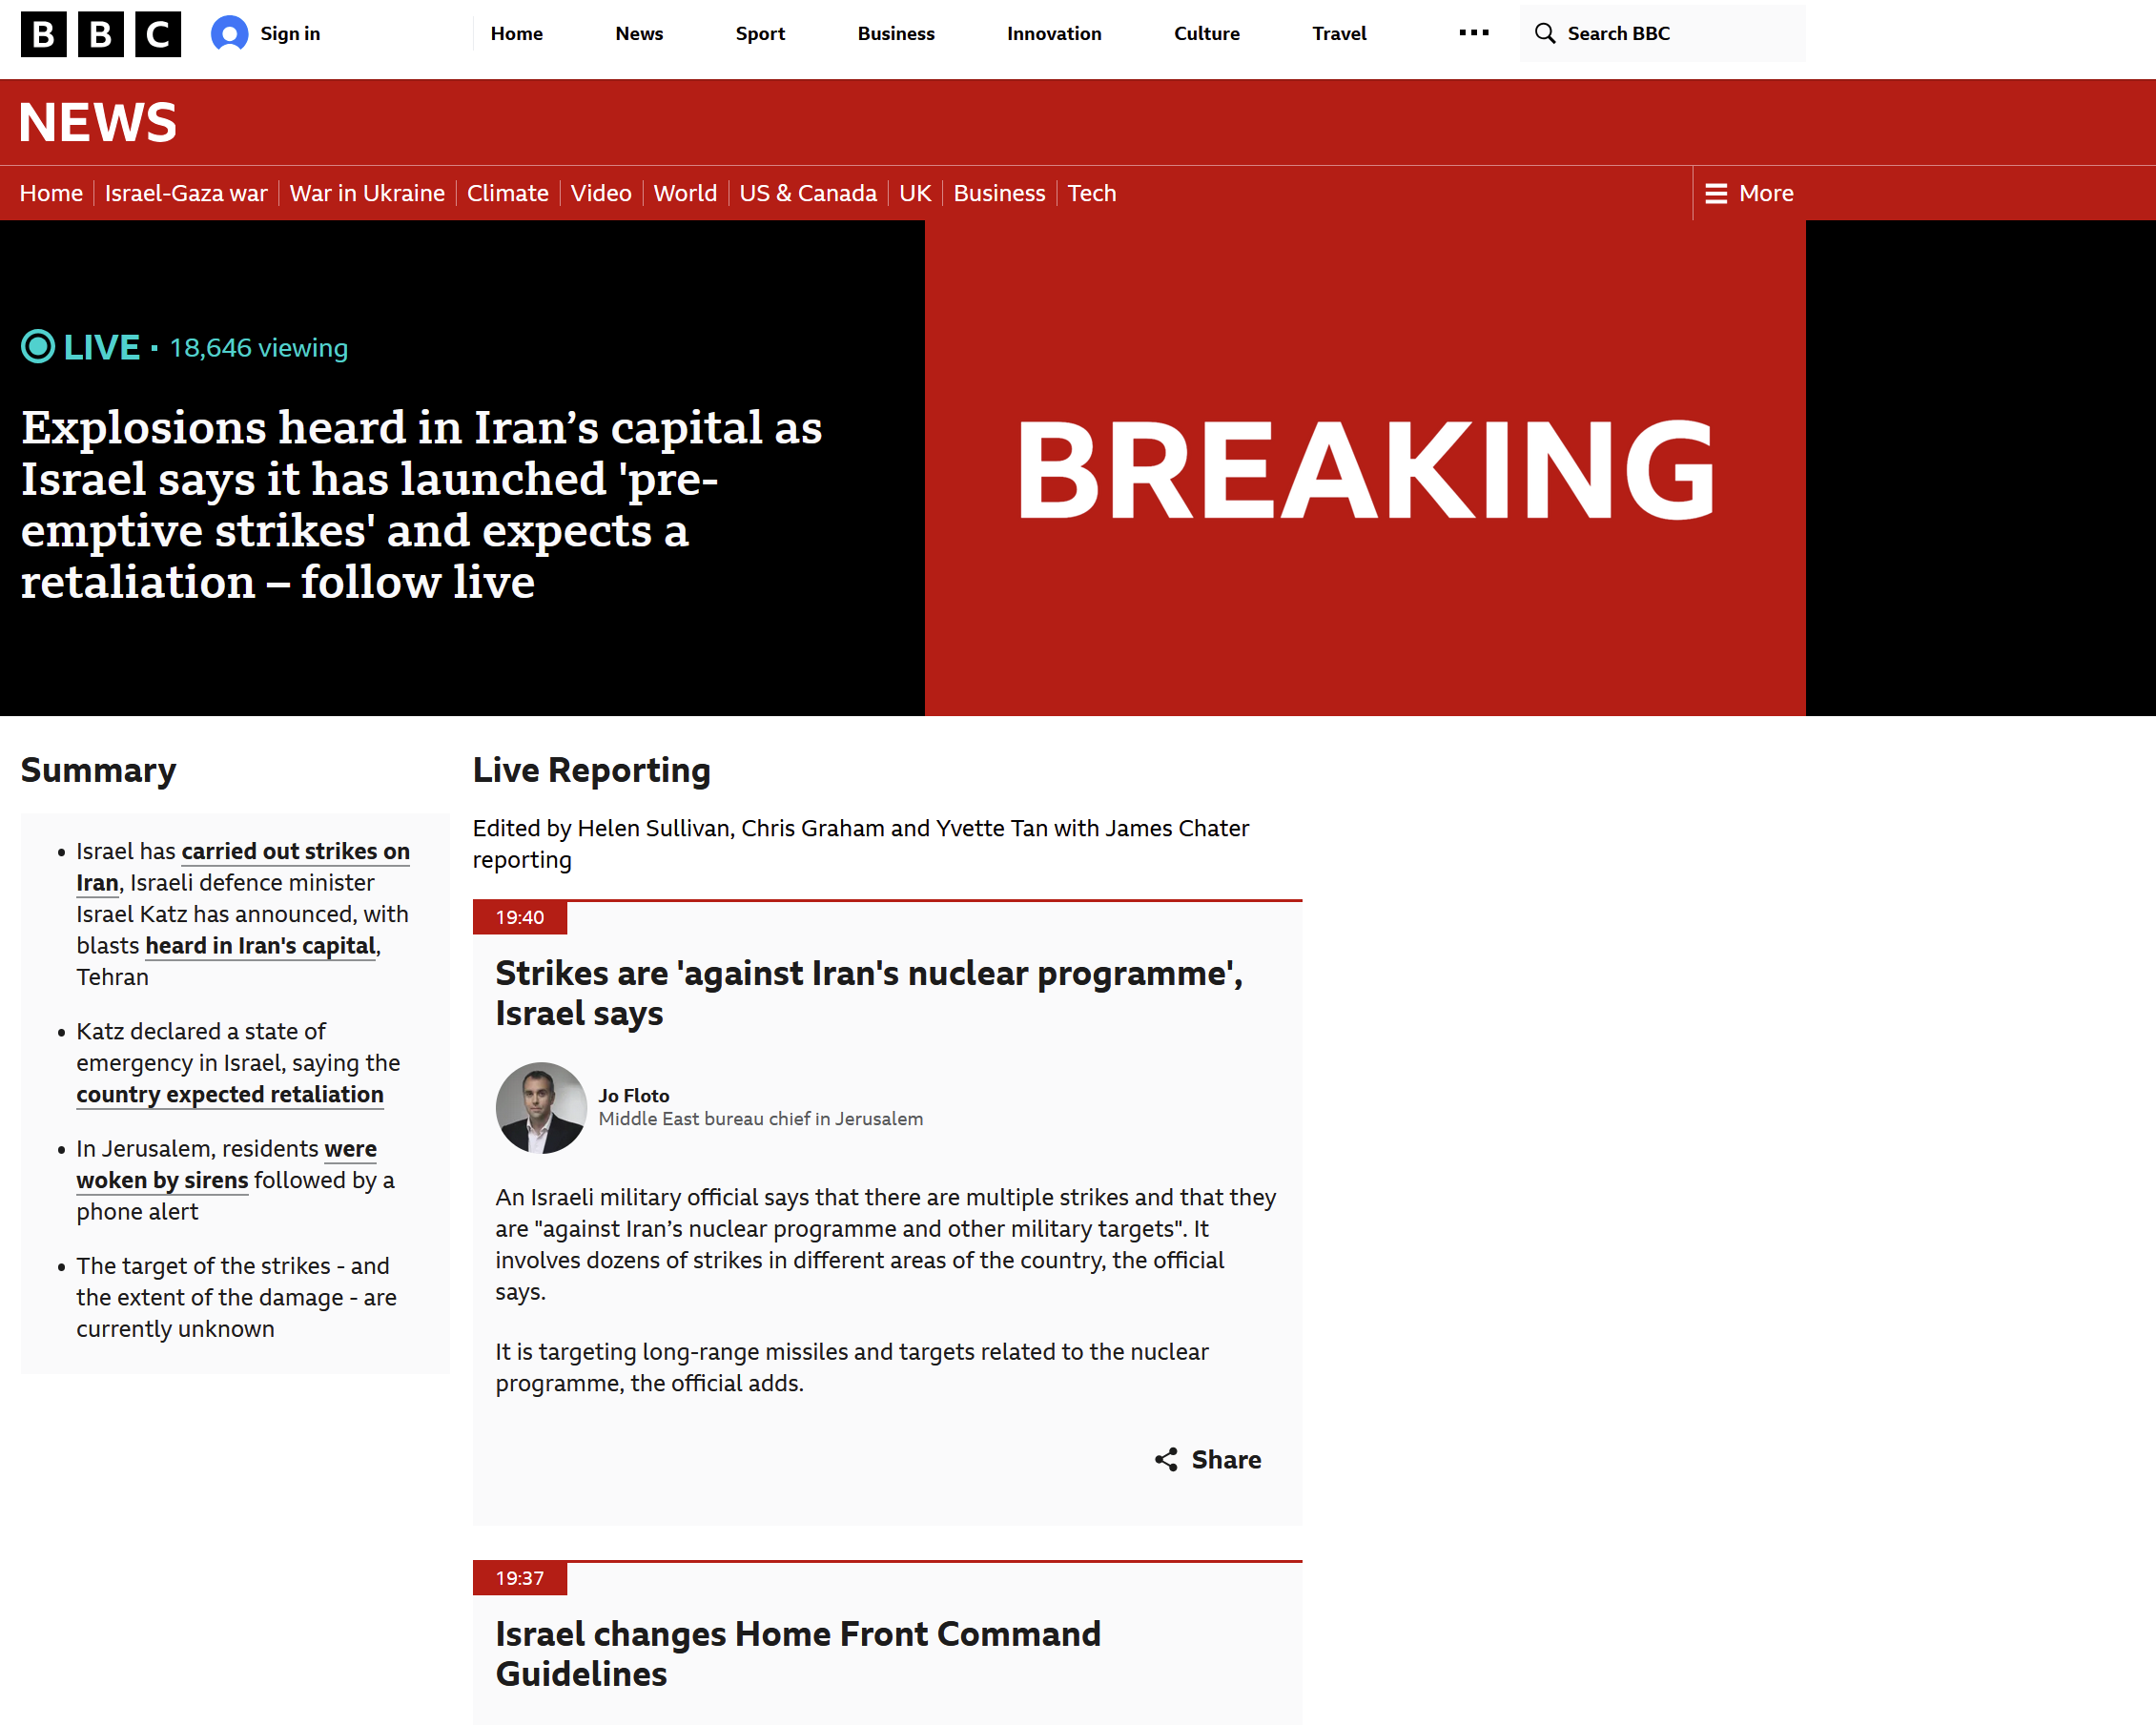Click the main 'Explosions heard in Iran's capital' headline
The image size is (2156, 1725).
click(421, 504)
